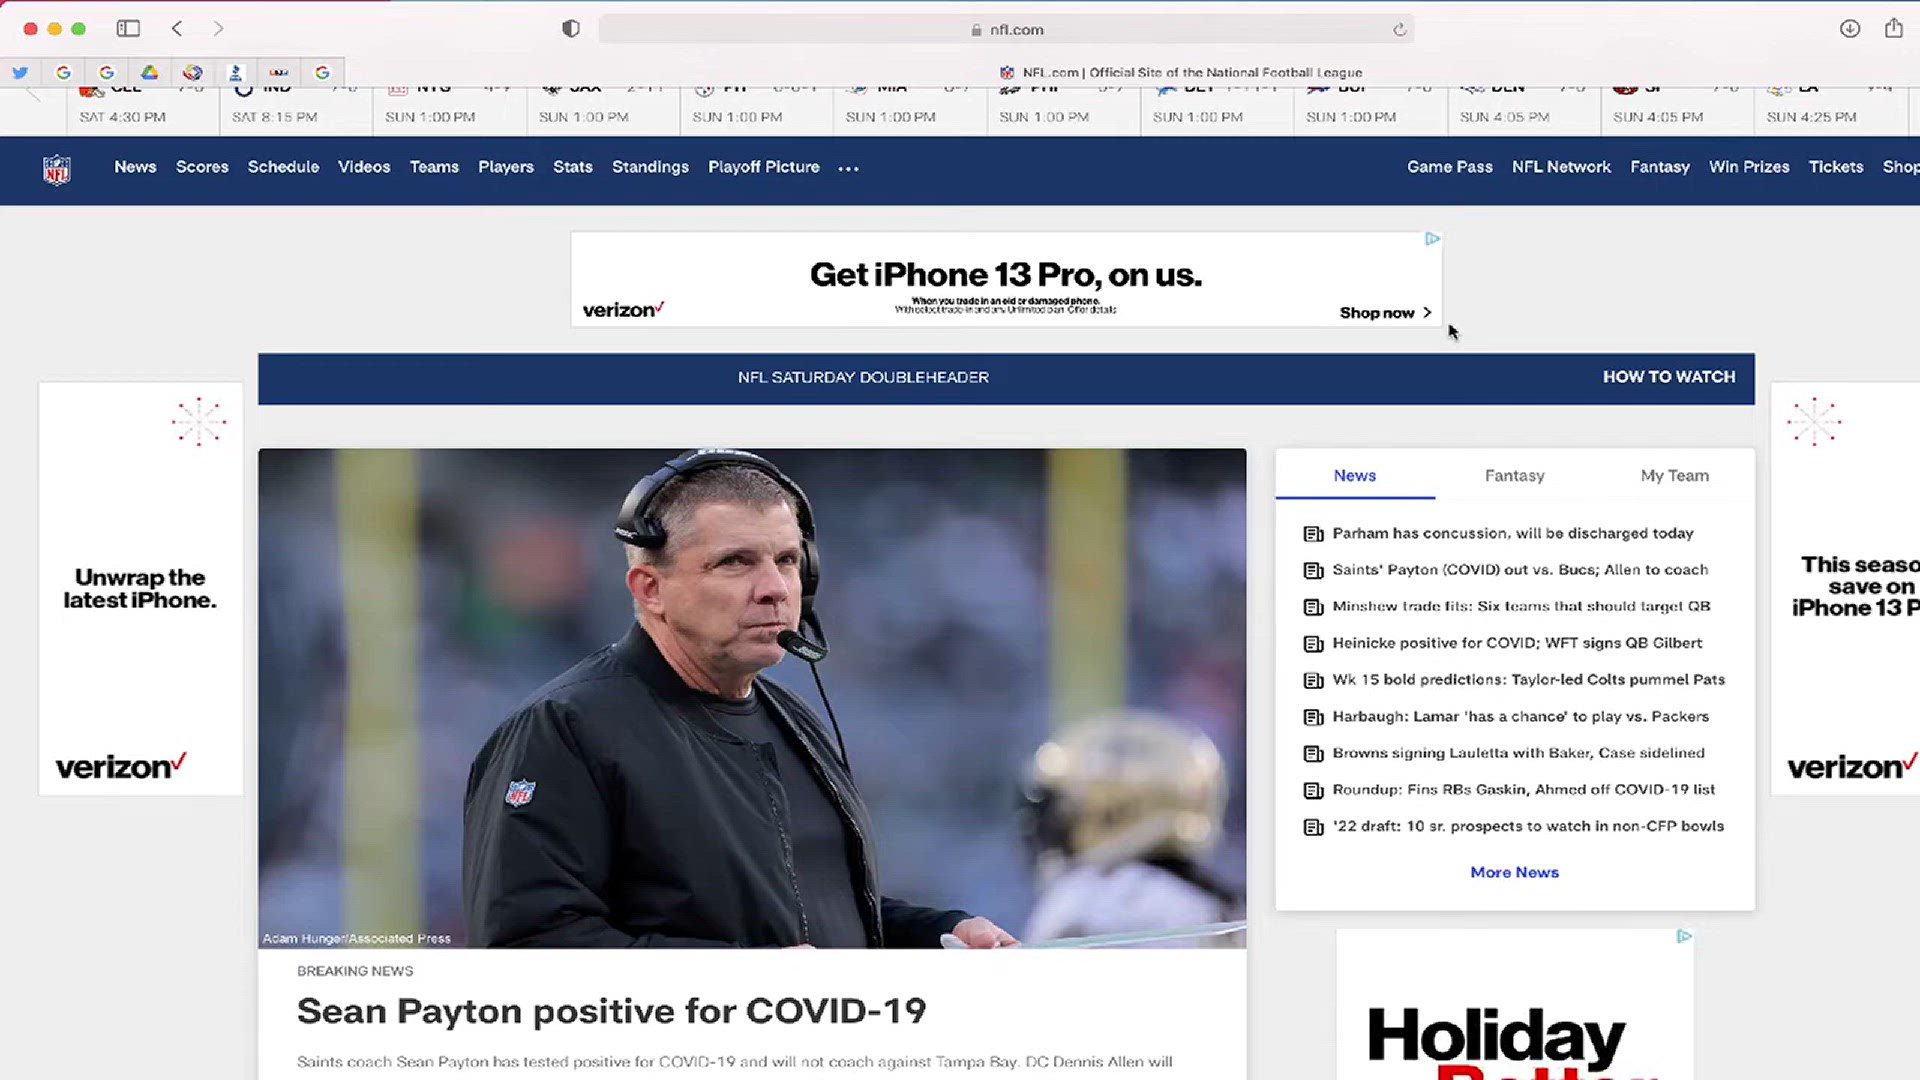Show downloads with the download arrow icon
Viewport: 1920px width, 1080px height.
(x=1850, y=29)
